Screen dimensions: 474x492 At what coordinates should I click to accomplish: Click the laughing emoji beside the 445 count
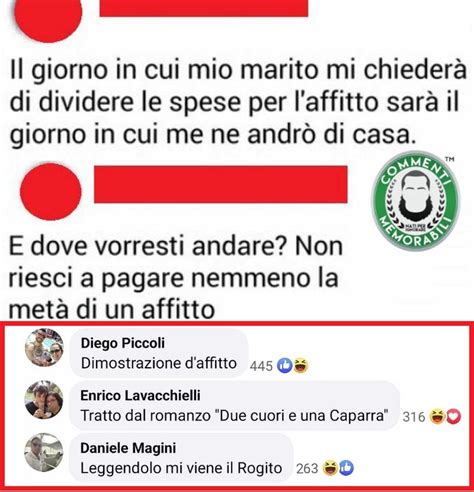click(300, 365)
